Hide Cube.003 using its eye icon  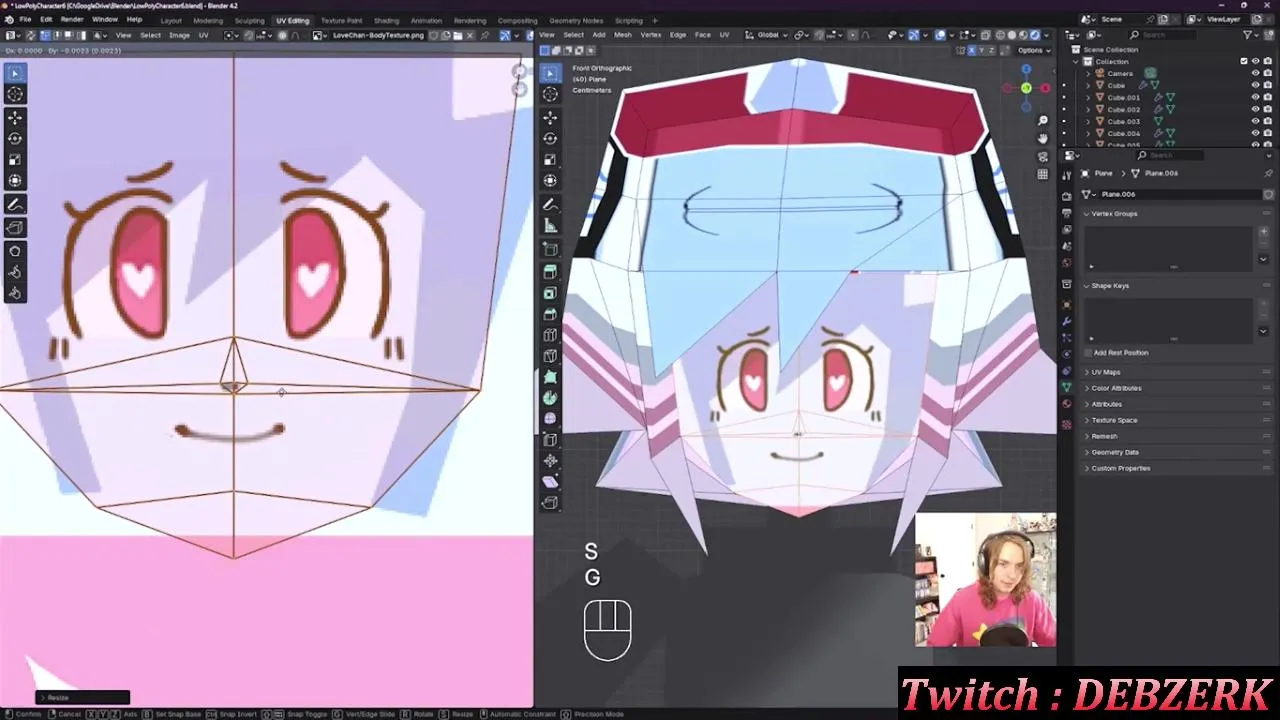[1255, 121]
